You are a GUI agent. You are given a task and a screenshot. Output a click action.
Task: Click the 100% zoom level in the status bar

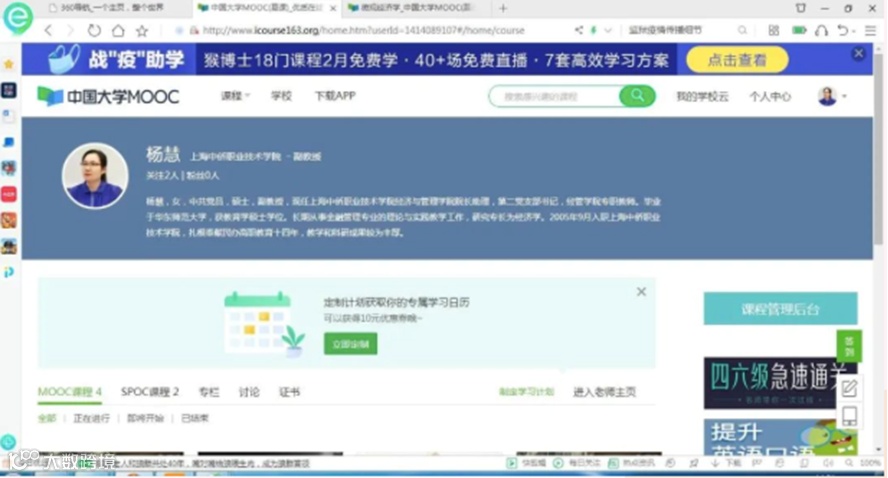point(870,463)
